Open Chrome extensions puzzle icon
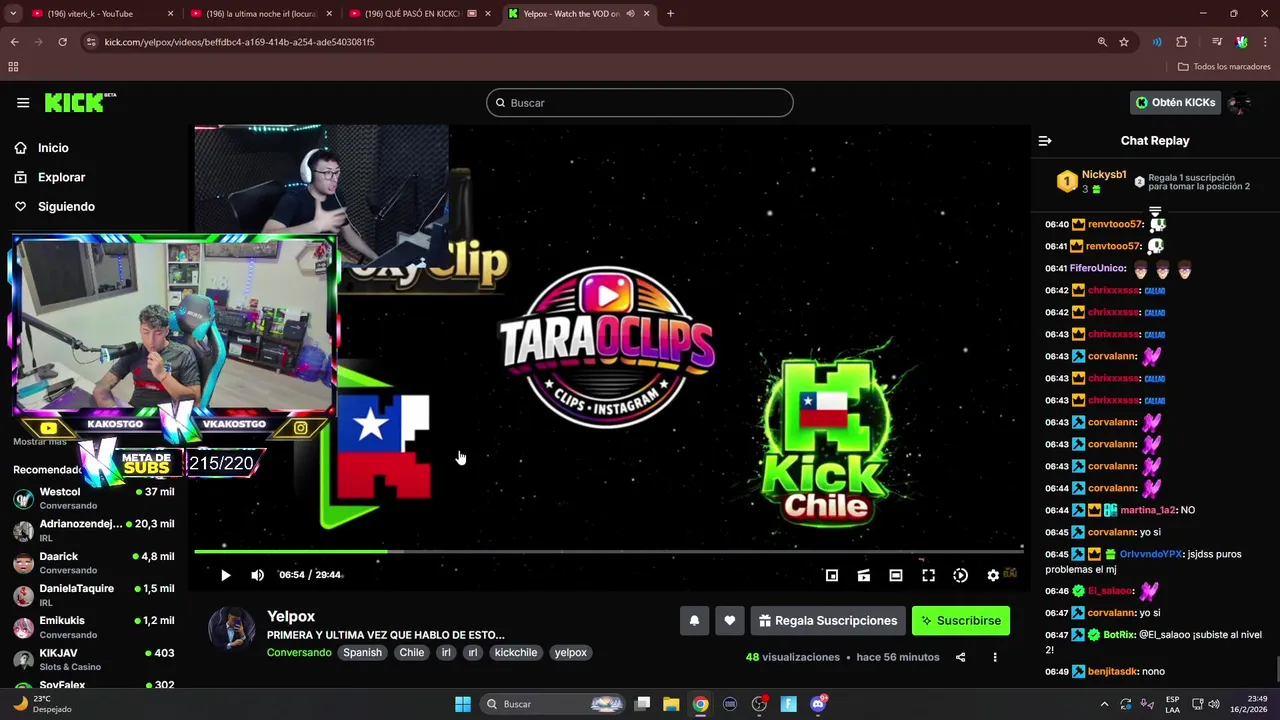 click(1181, 42)
